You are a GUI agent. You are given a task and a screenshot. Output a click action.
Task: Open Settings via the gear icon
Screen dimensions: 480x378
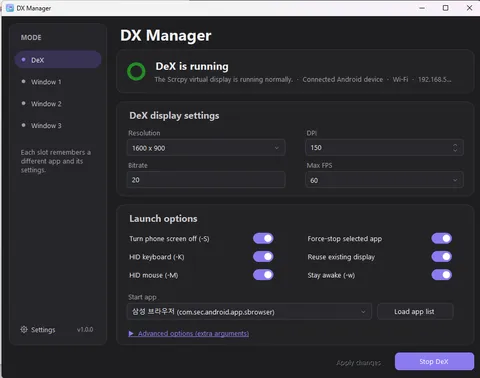point(24,329)
